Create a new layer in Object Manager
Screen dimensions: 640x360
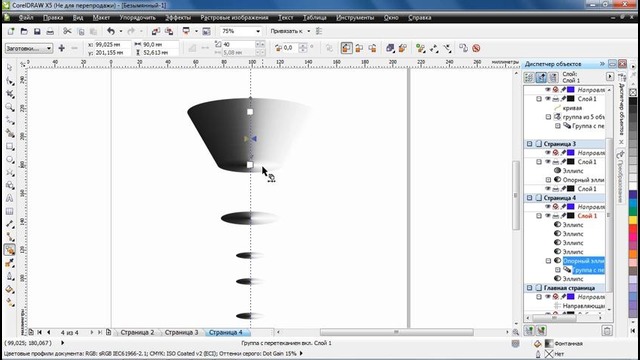pyautogui.click(x=529, y=330)
